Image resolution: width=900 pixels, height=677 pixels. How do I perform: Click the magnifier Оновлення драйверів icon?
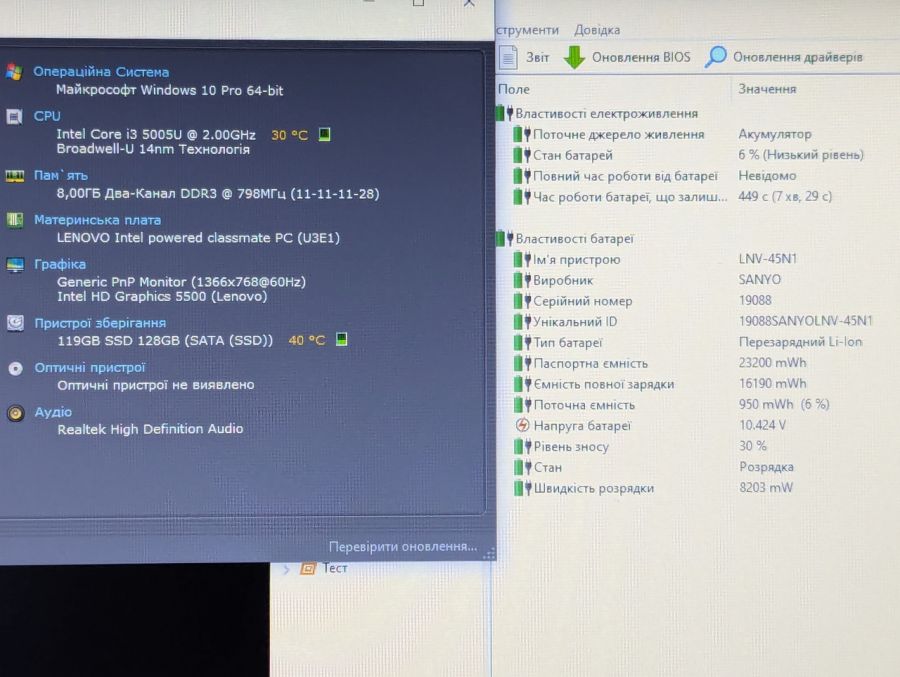pyautogui.click(x=715, y=56)
